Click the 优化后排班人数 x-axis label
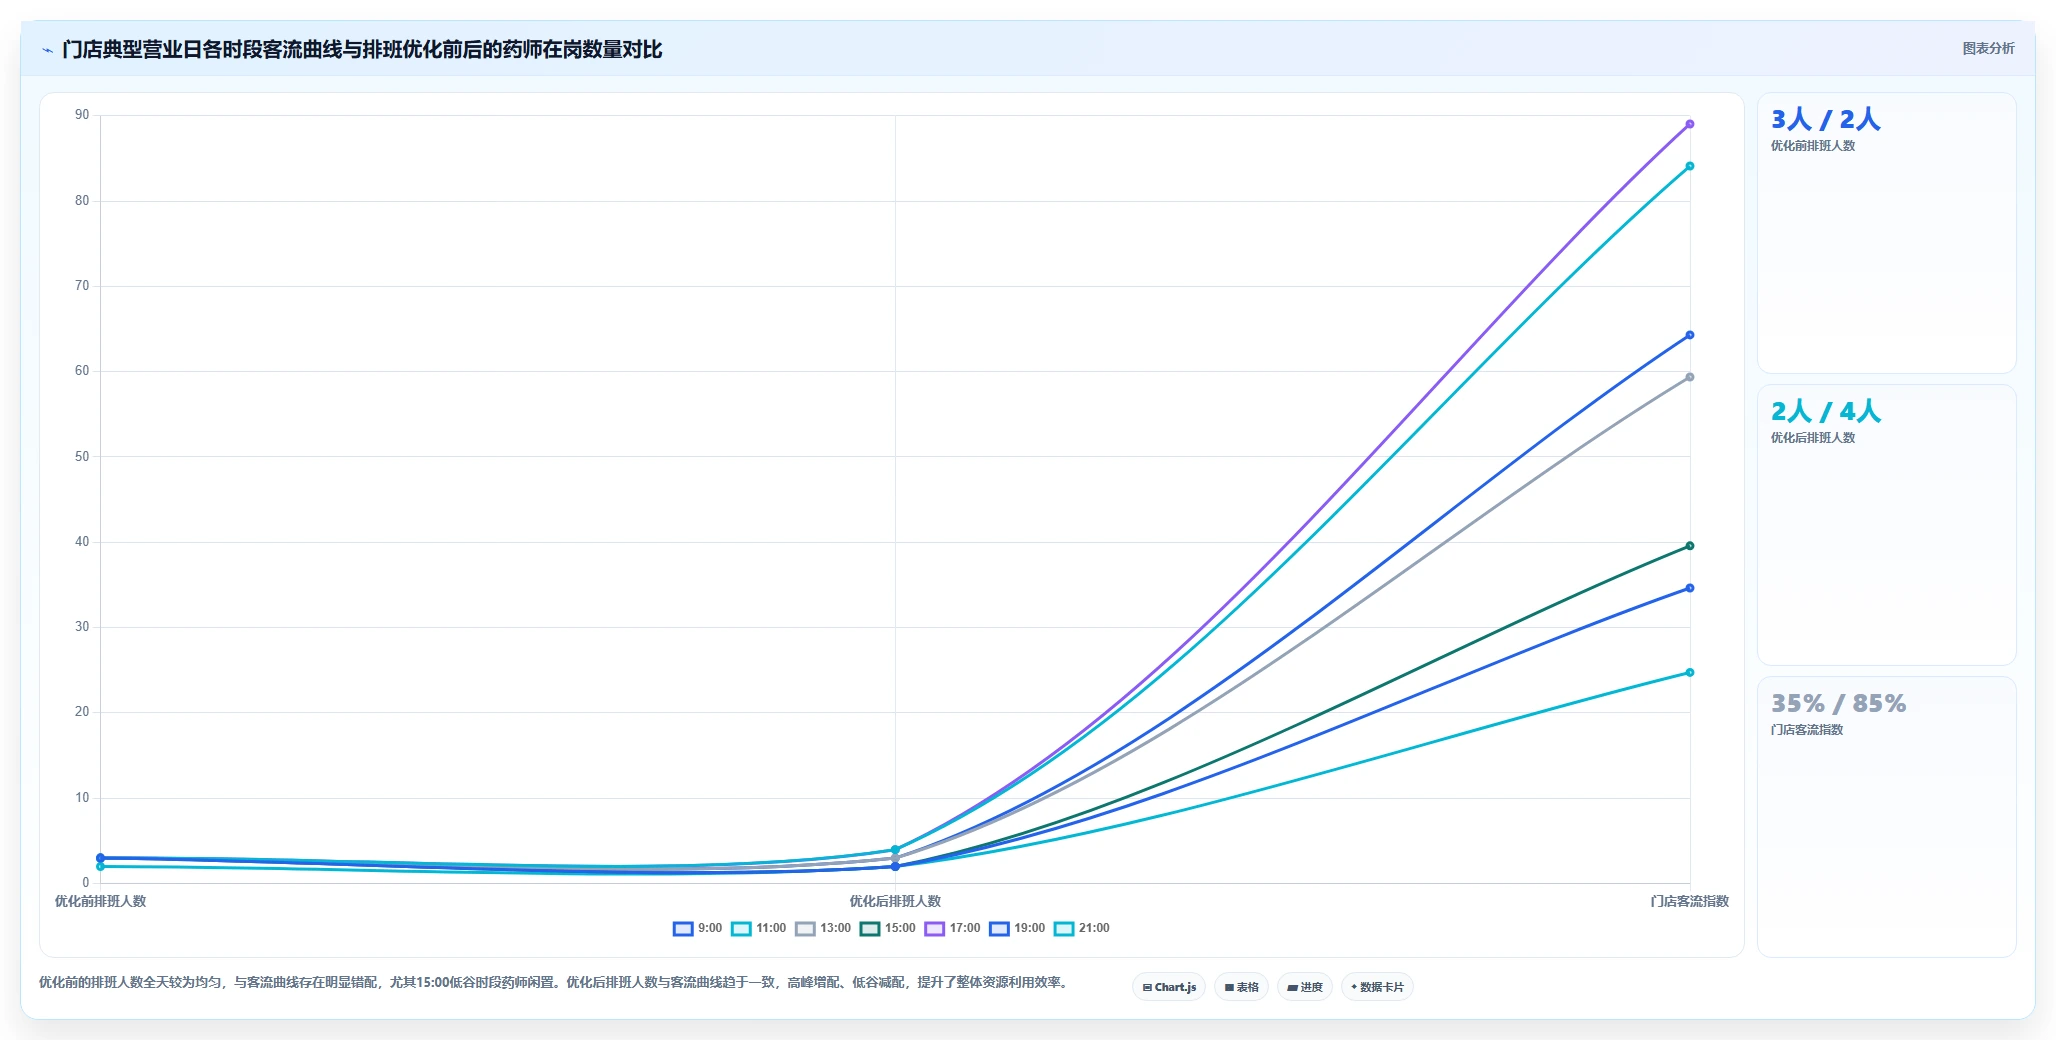Viewport: 2056px width, 1040px height. (895, 901)
